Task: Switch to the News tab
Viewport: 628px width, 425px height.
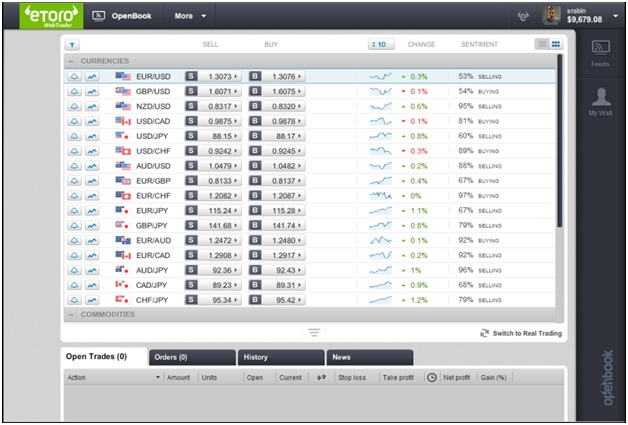Action: (x=370, y=357)
